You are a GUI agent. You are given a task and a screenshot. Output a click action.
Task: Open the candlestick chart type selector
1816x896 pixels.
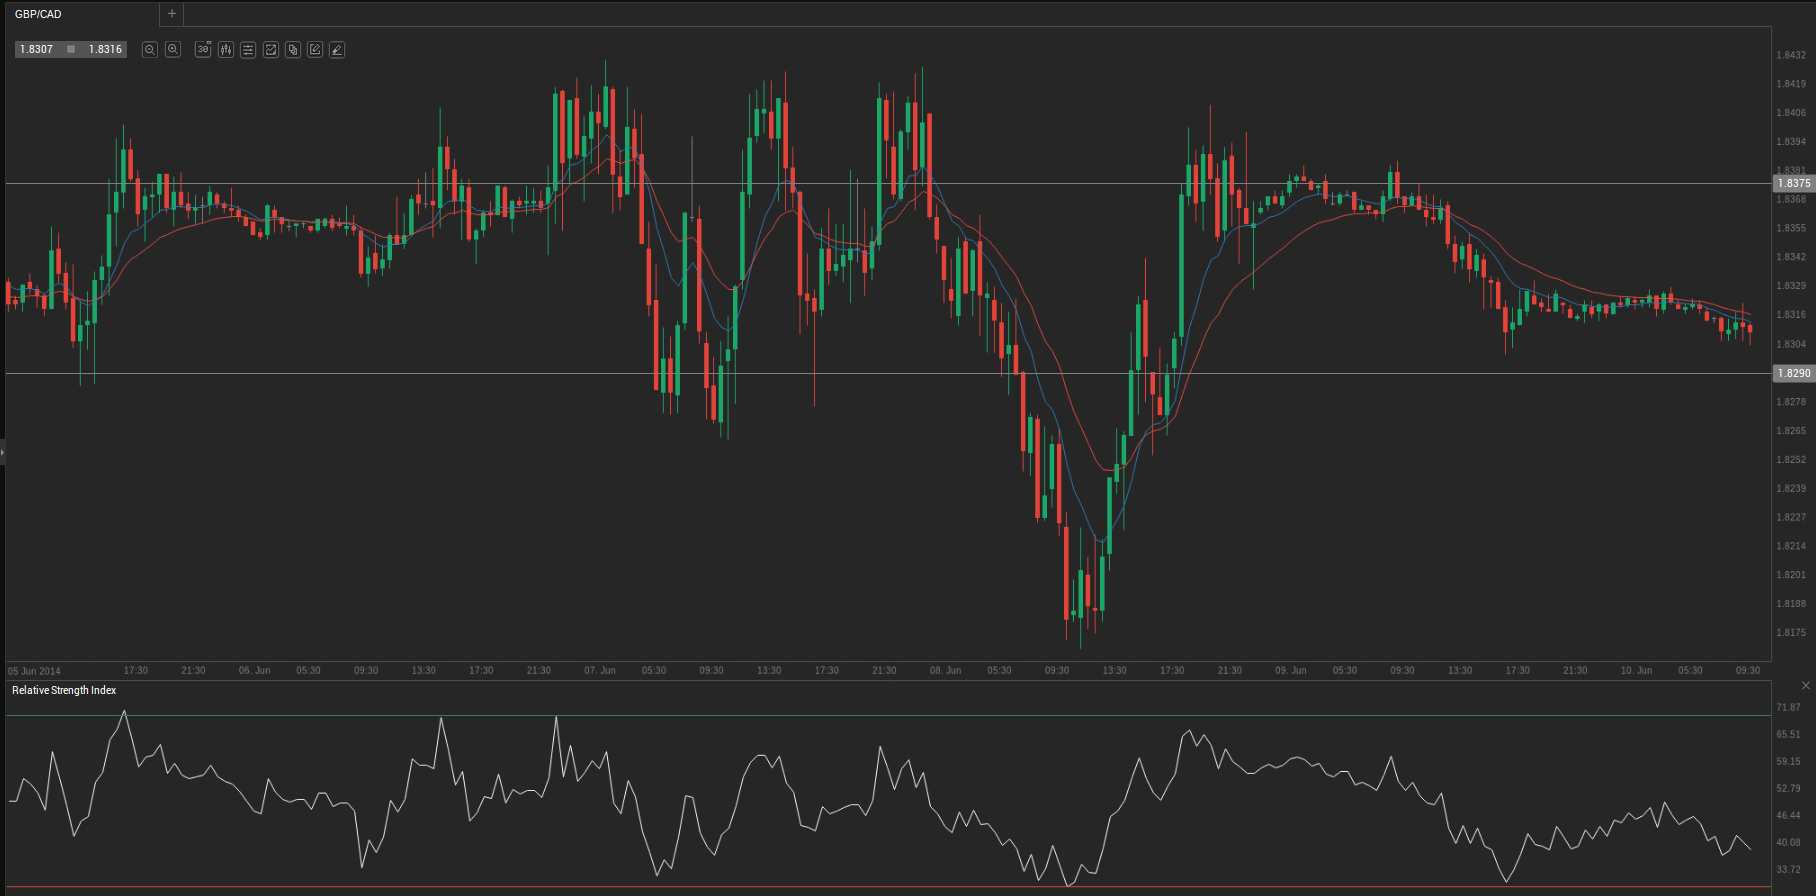pyautogui.click(x=226, y=49)
